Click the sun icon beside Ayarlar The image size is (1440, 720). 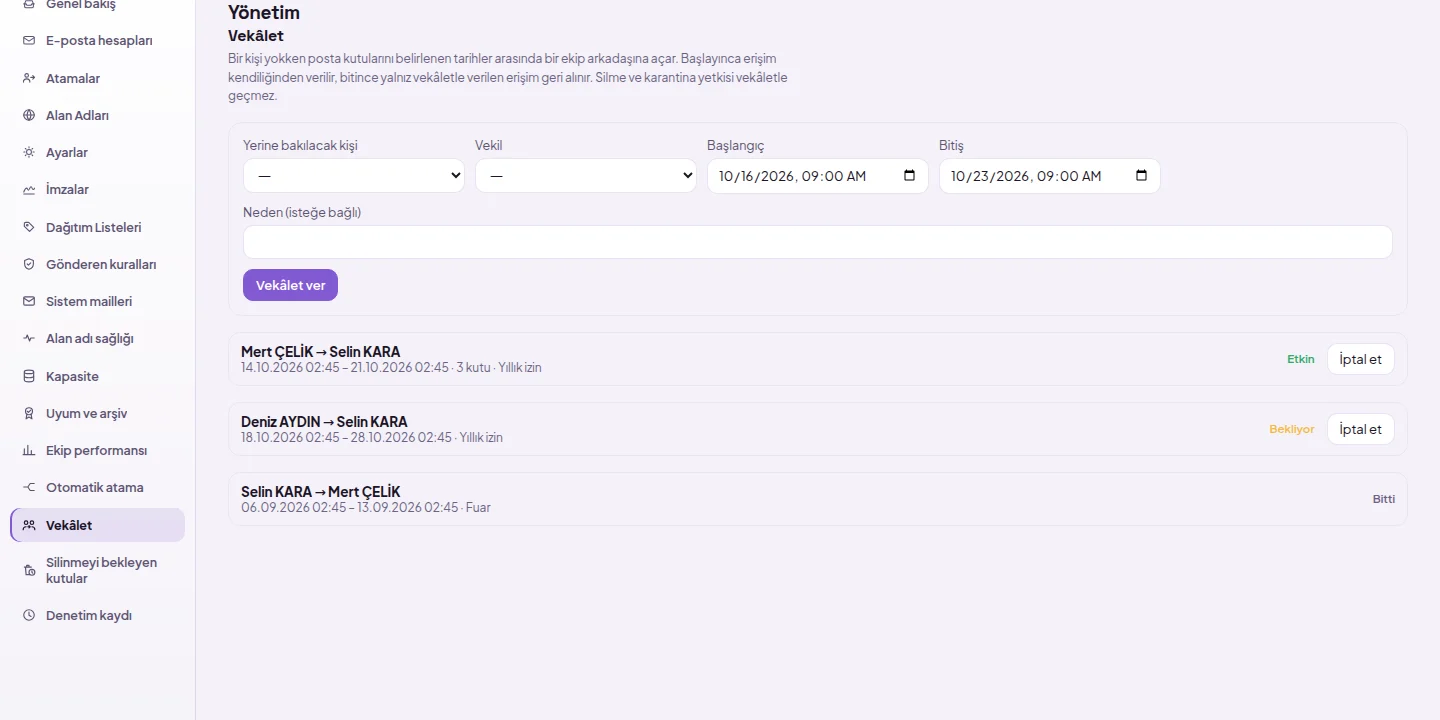tap(29, 153)
